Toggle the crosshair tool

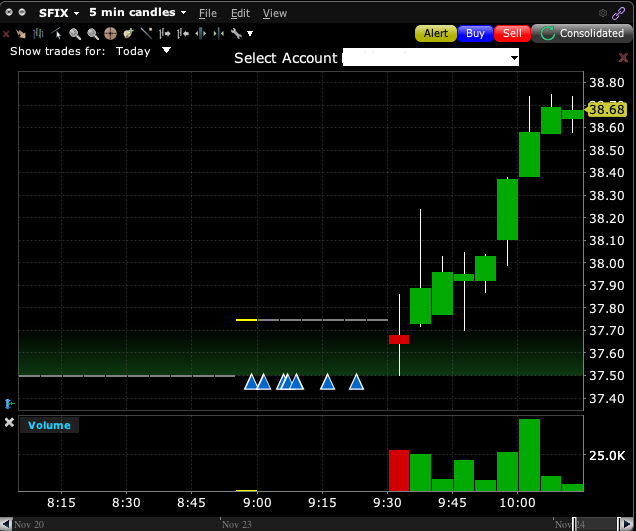pos(110,34)
